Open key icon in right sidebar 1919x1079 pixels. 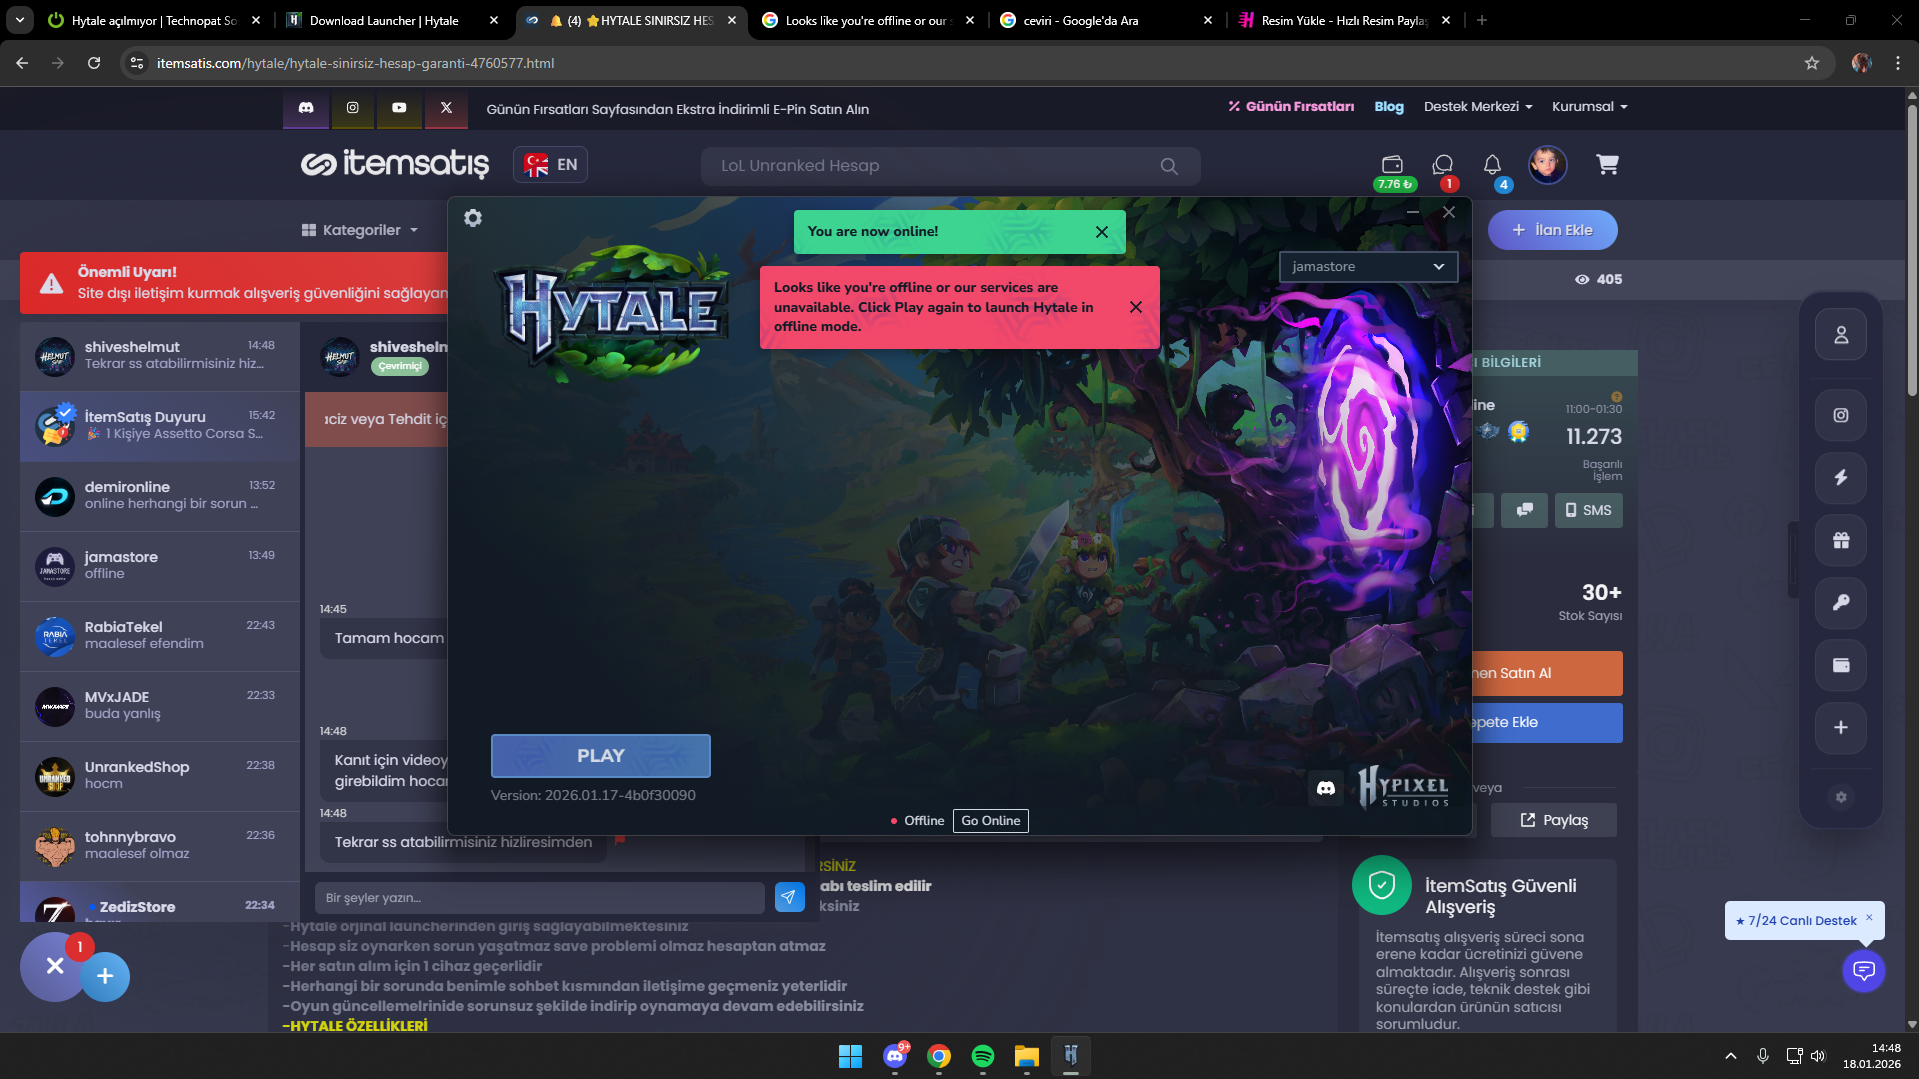point(1841,603)
